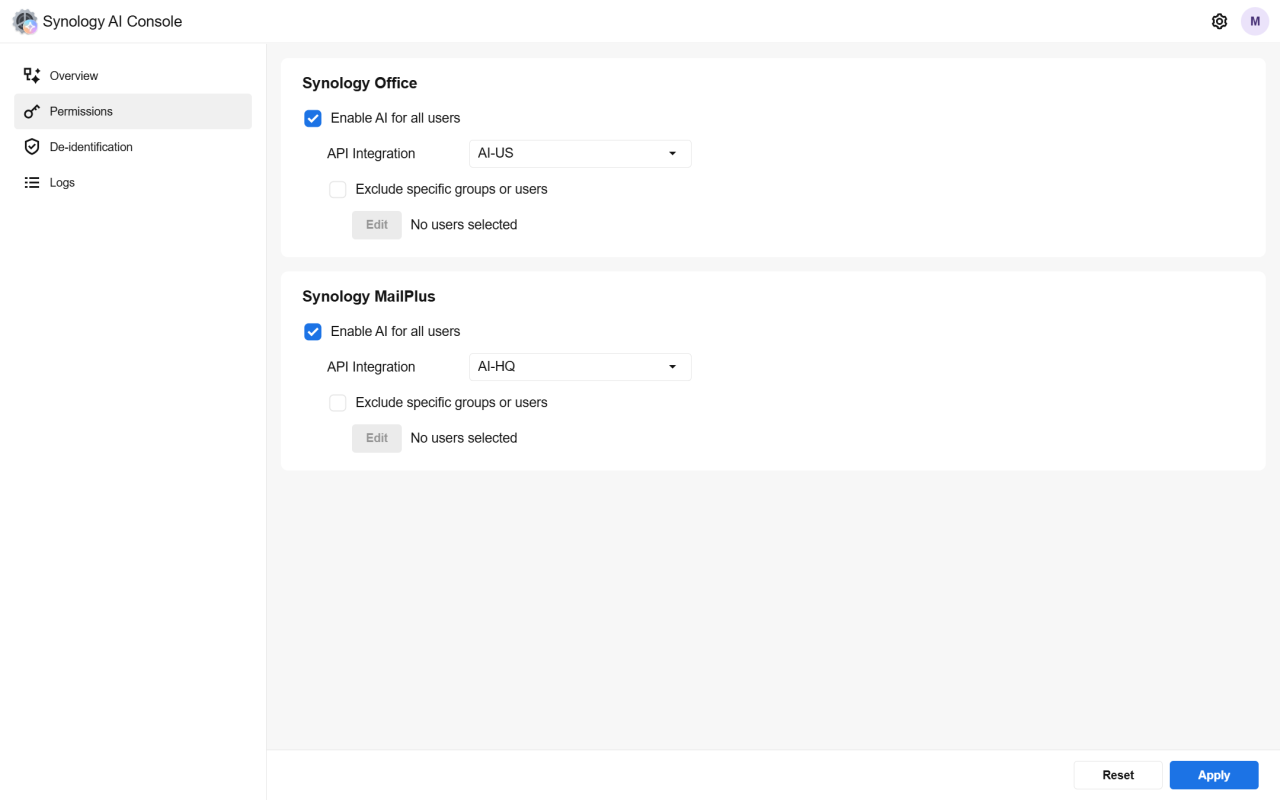Image resolution: width=1280 pixels, height=800 pixels.
Task: Click the De-identification shield icon
Action: coord(32,147)
